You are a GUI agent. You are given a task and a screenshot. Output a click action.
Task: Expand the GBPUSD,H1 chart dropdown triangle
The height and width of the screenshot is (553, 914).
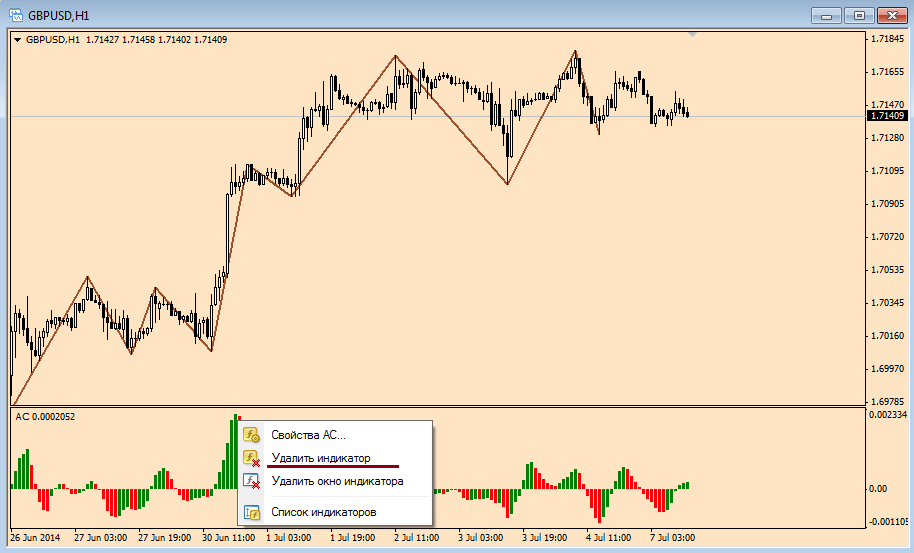pyautogui.click(x=17, y=40)
